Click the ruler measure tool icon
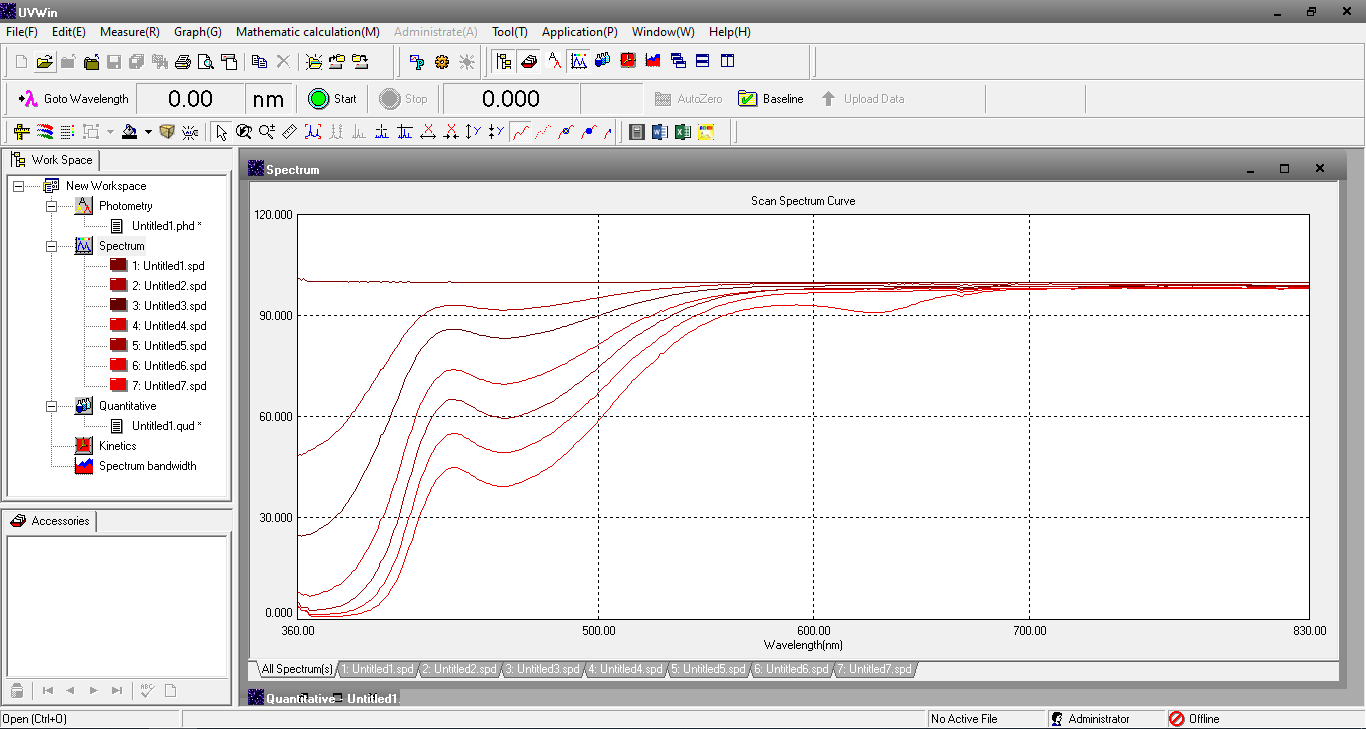The image size is (1366, 729). click(289, 132)
